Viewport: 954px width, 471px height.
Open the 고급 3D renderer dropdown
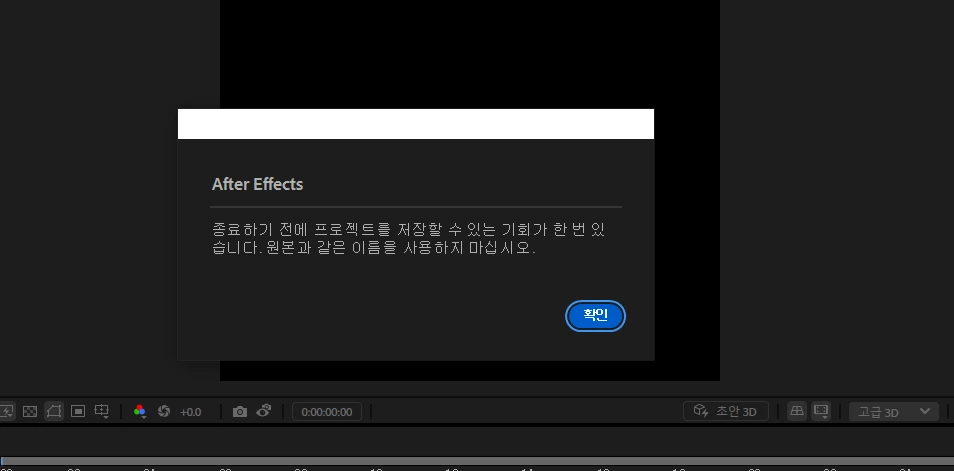click(x=894, y=412)
